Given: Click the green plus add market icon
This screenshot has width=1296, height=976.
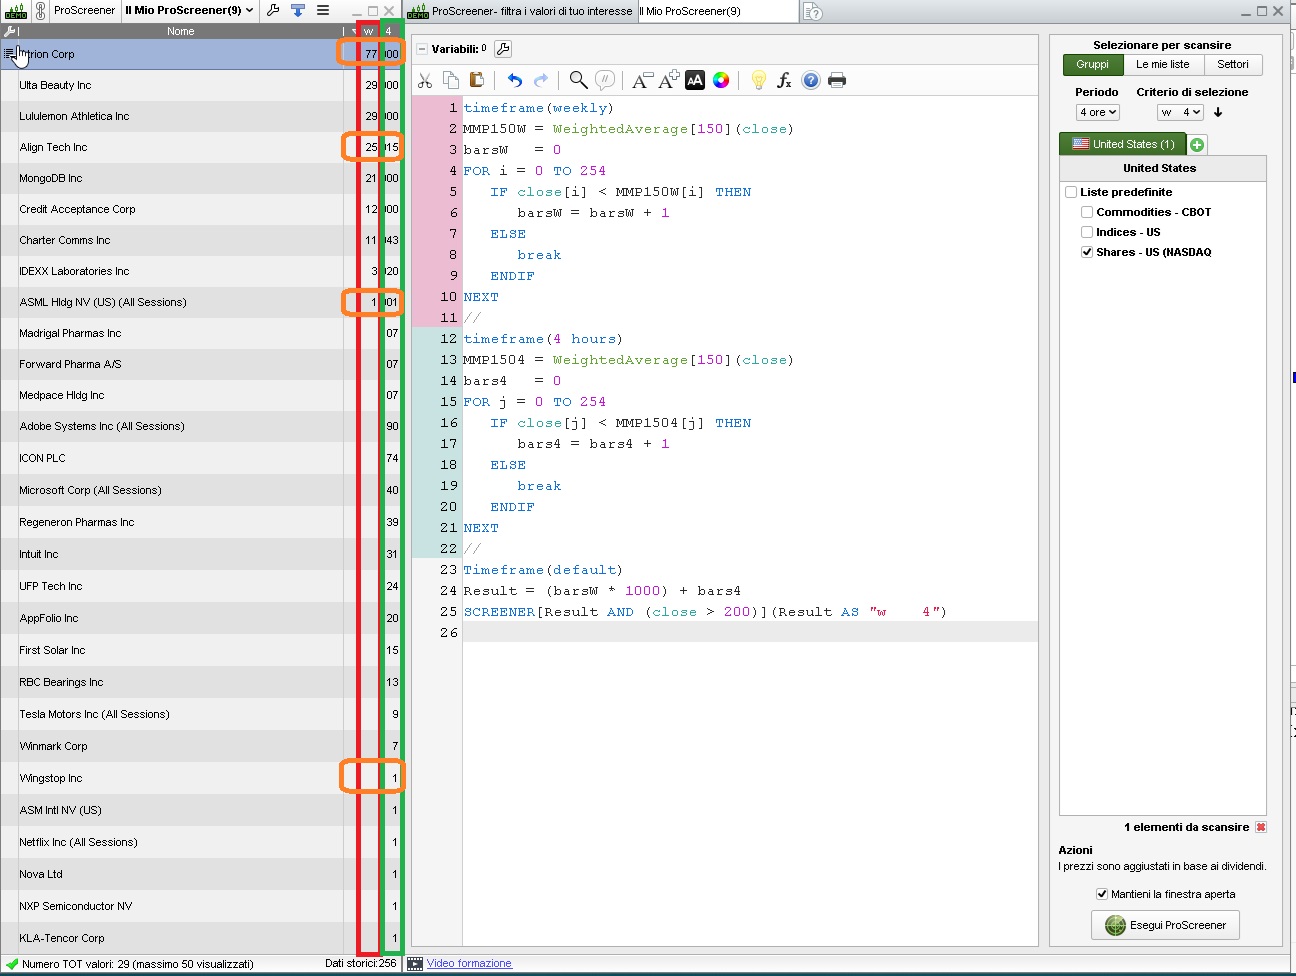Looking at the screenshot, I should point(1197,145).
